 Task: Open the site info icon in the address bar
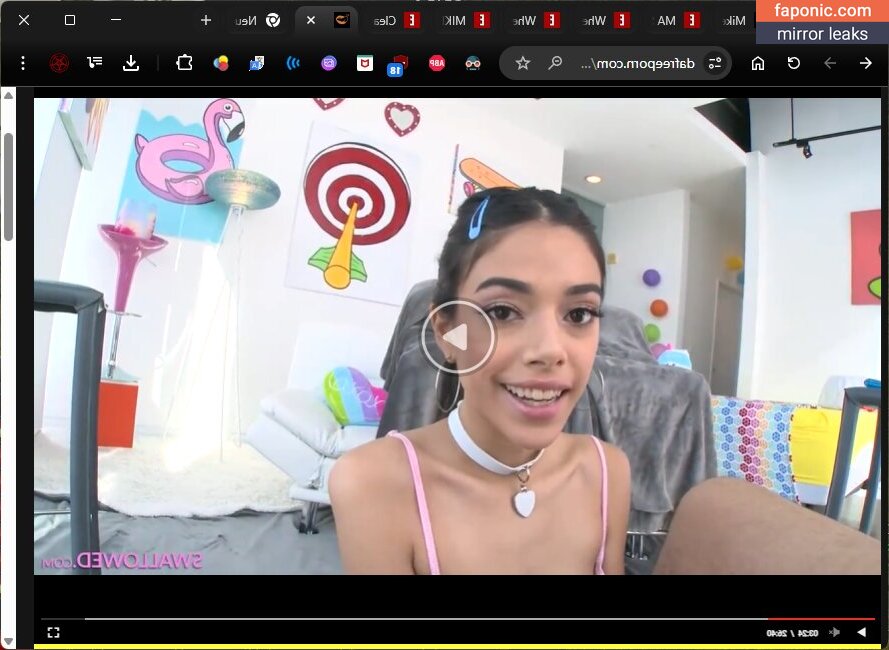coord(714,63)
